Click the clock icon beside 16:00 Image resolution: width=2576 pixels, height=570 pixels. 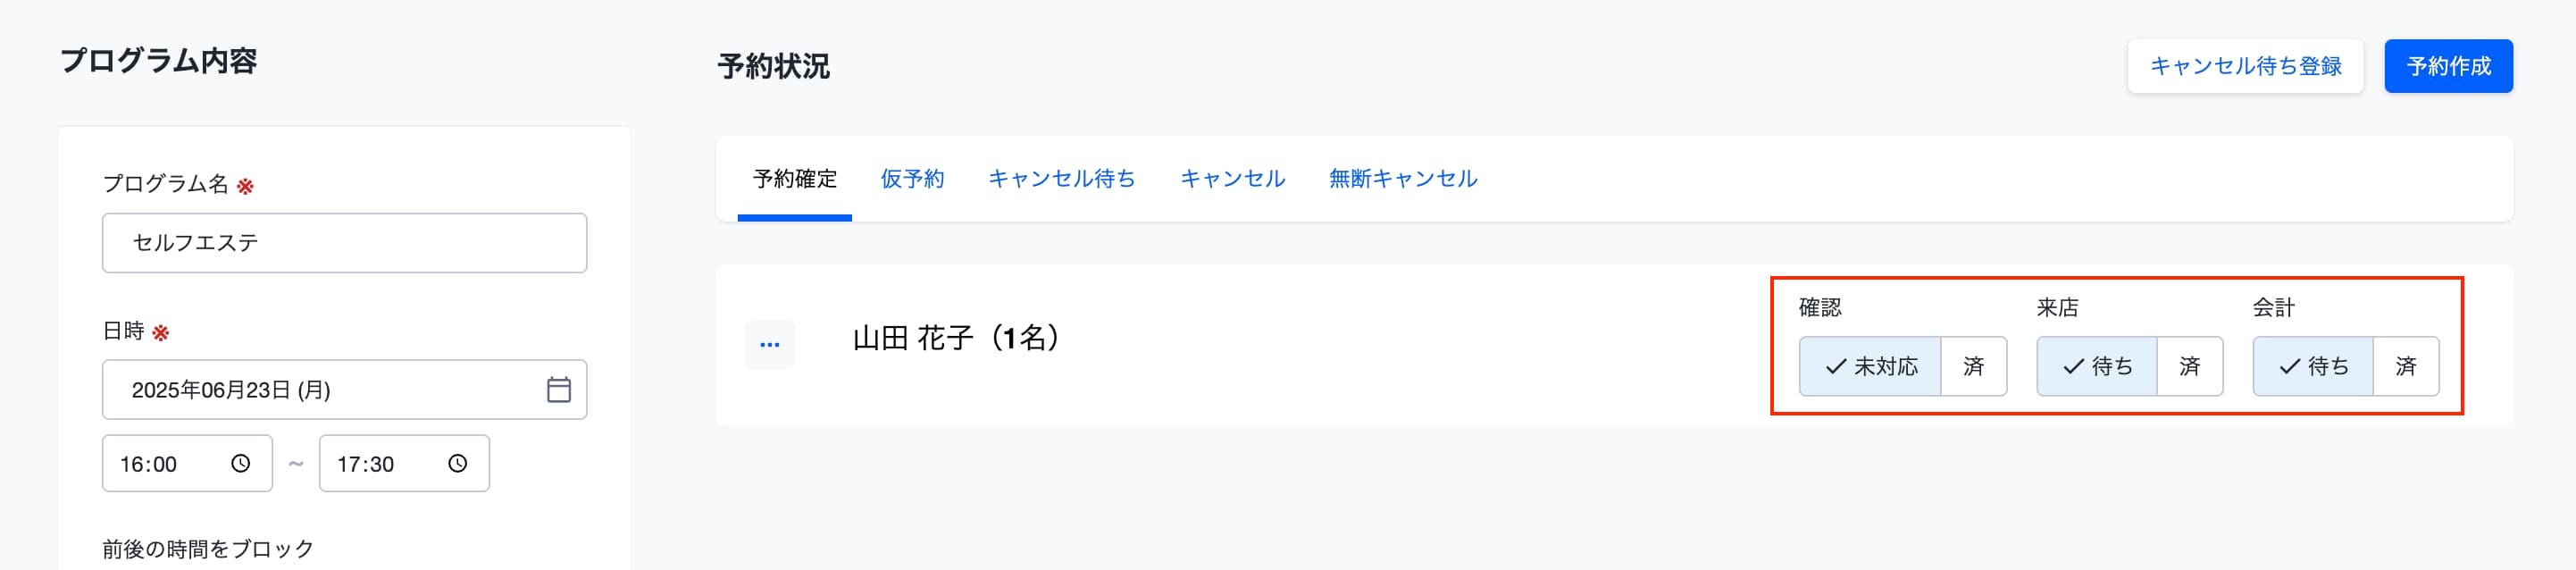pos(241,463)
